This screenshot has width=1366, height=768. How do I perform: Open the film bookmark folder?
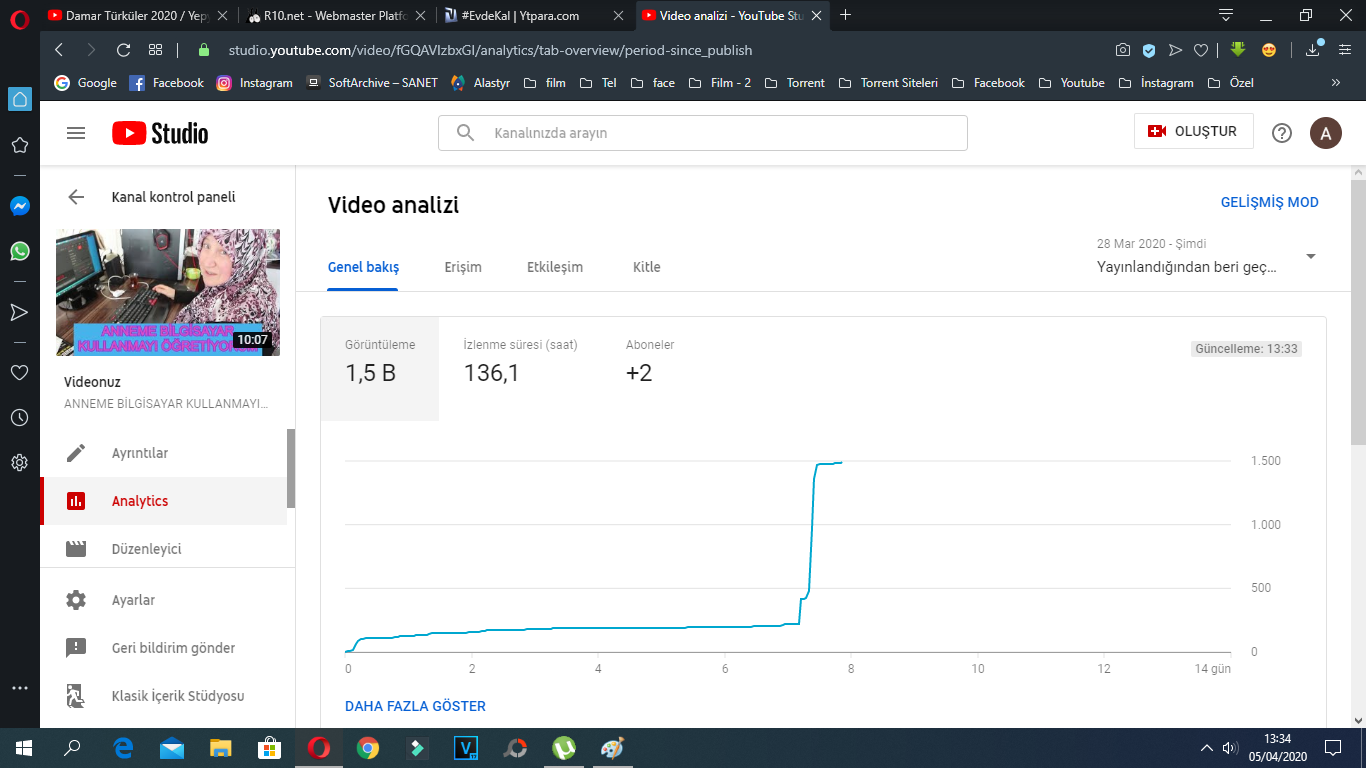click(545, 83)
